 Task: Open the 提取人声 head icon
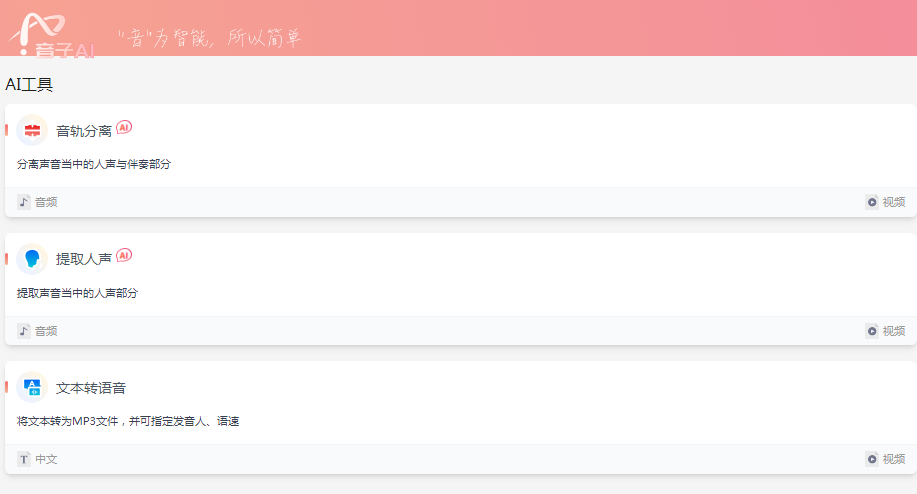tap(32, 258)
